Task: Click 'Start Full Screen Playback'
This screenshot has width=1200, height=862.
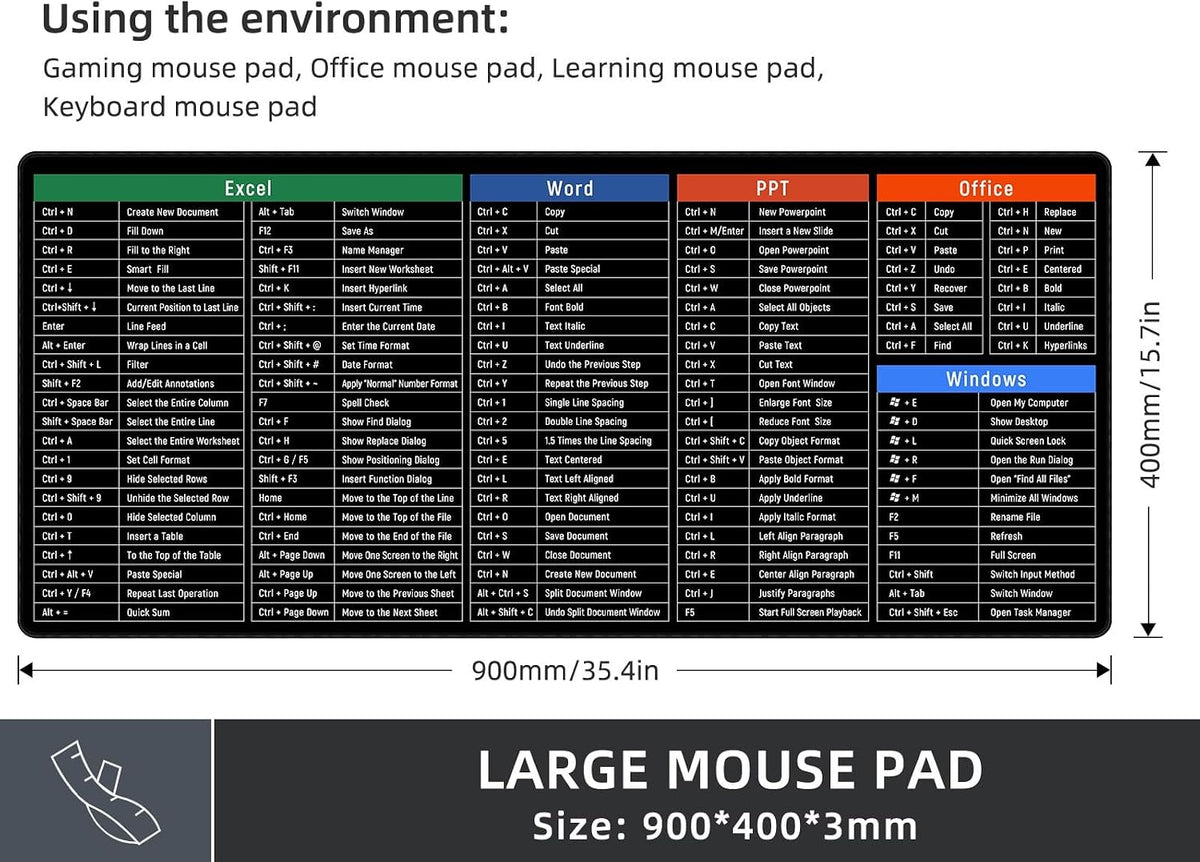Action: click(x=810, y=613)
